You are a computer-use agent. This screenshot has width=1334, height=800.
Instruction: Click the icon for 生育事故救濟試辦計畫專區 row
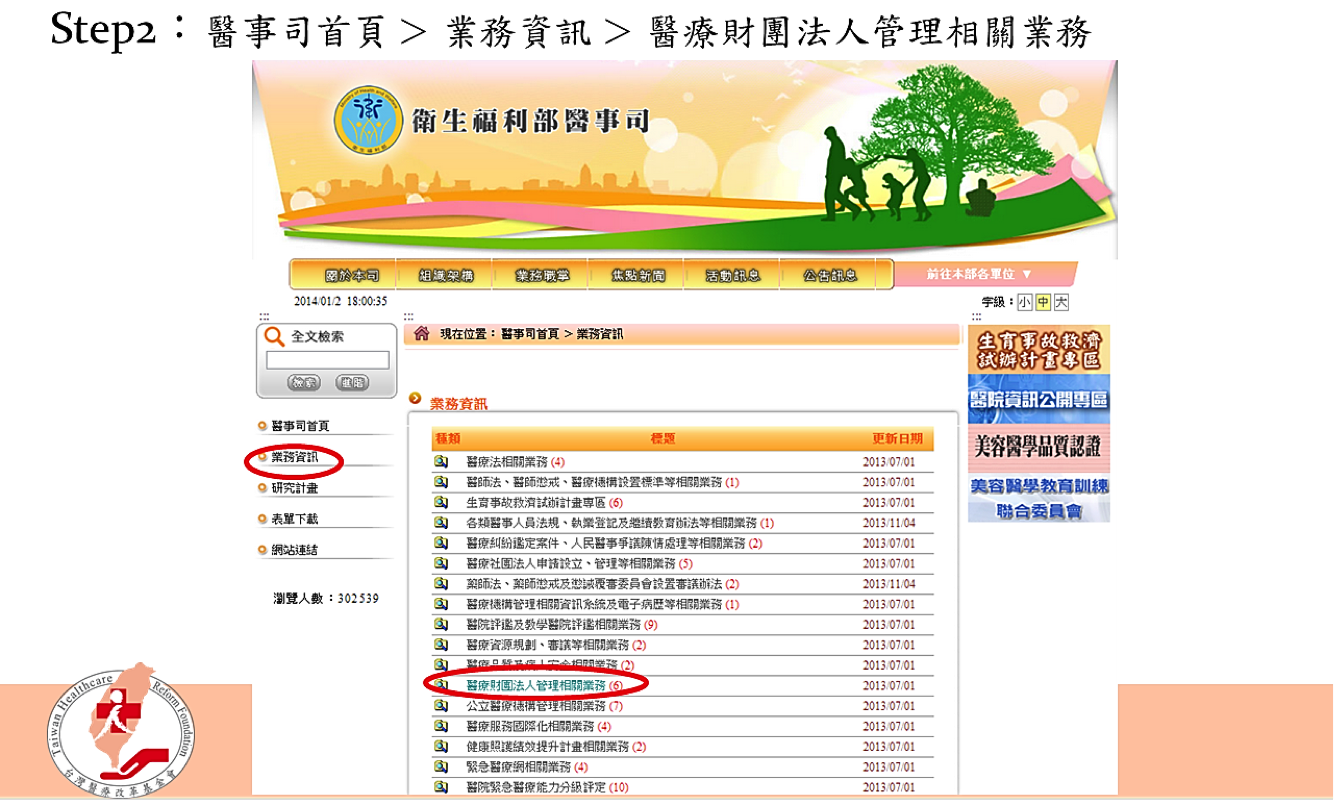tap(441, 502)
